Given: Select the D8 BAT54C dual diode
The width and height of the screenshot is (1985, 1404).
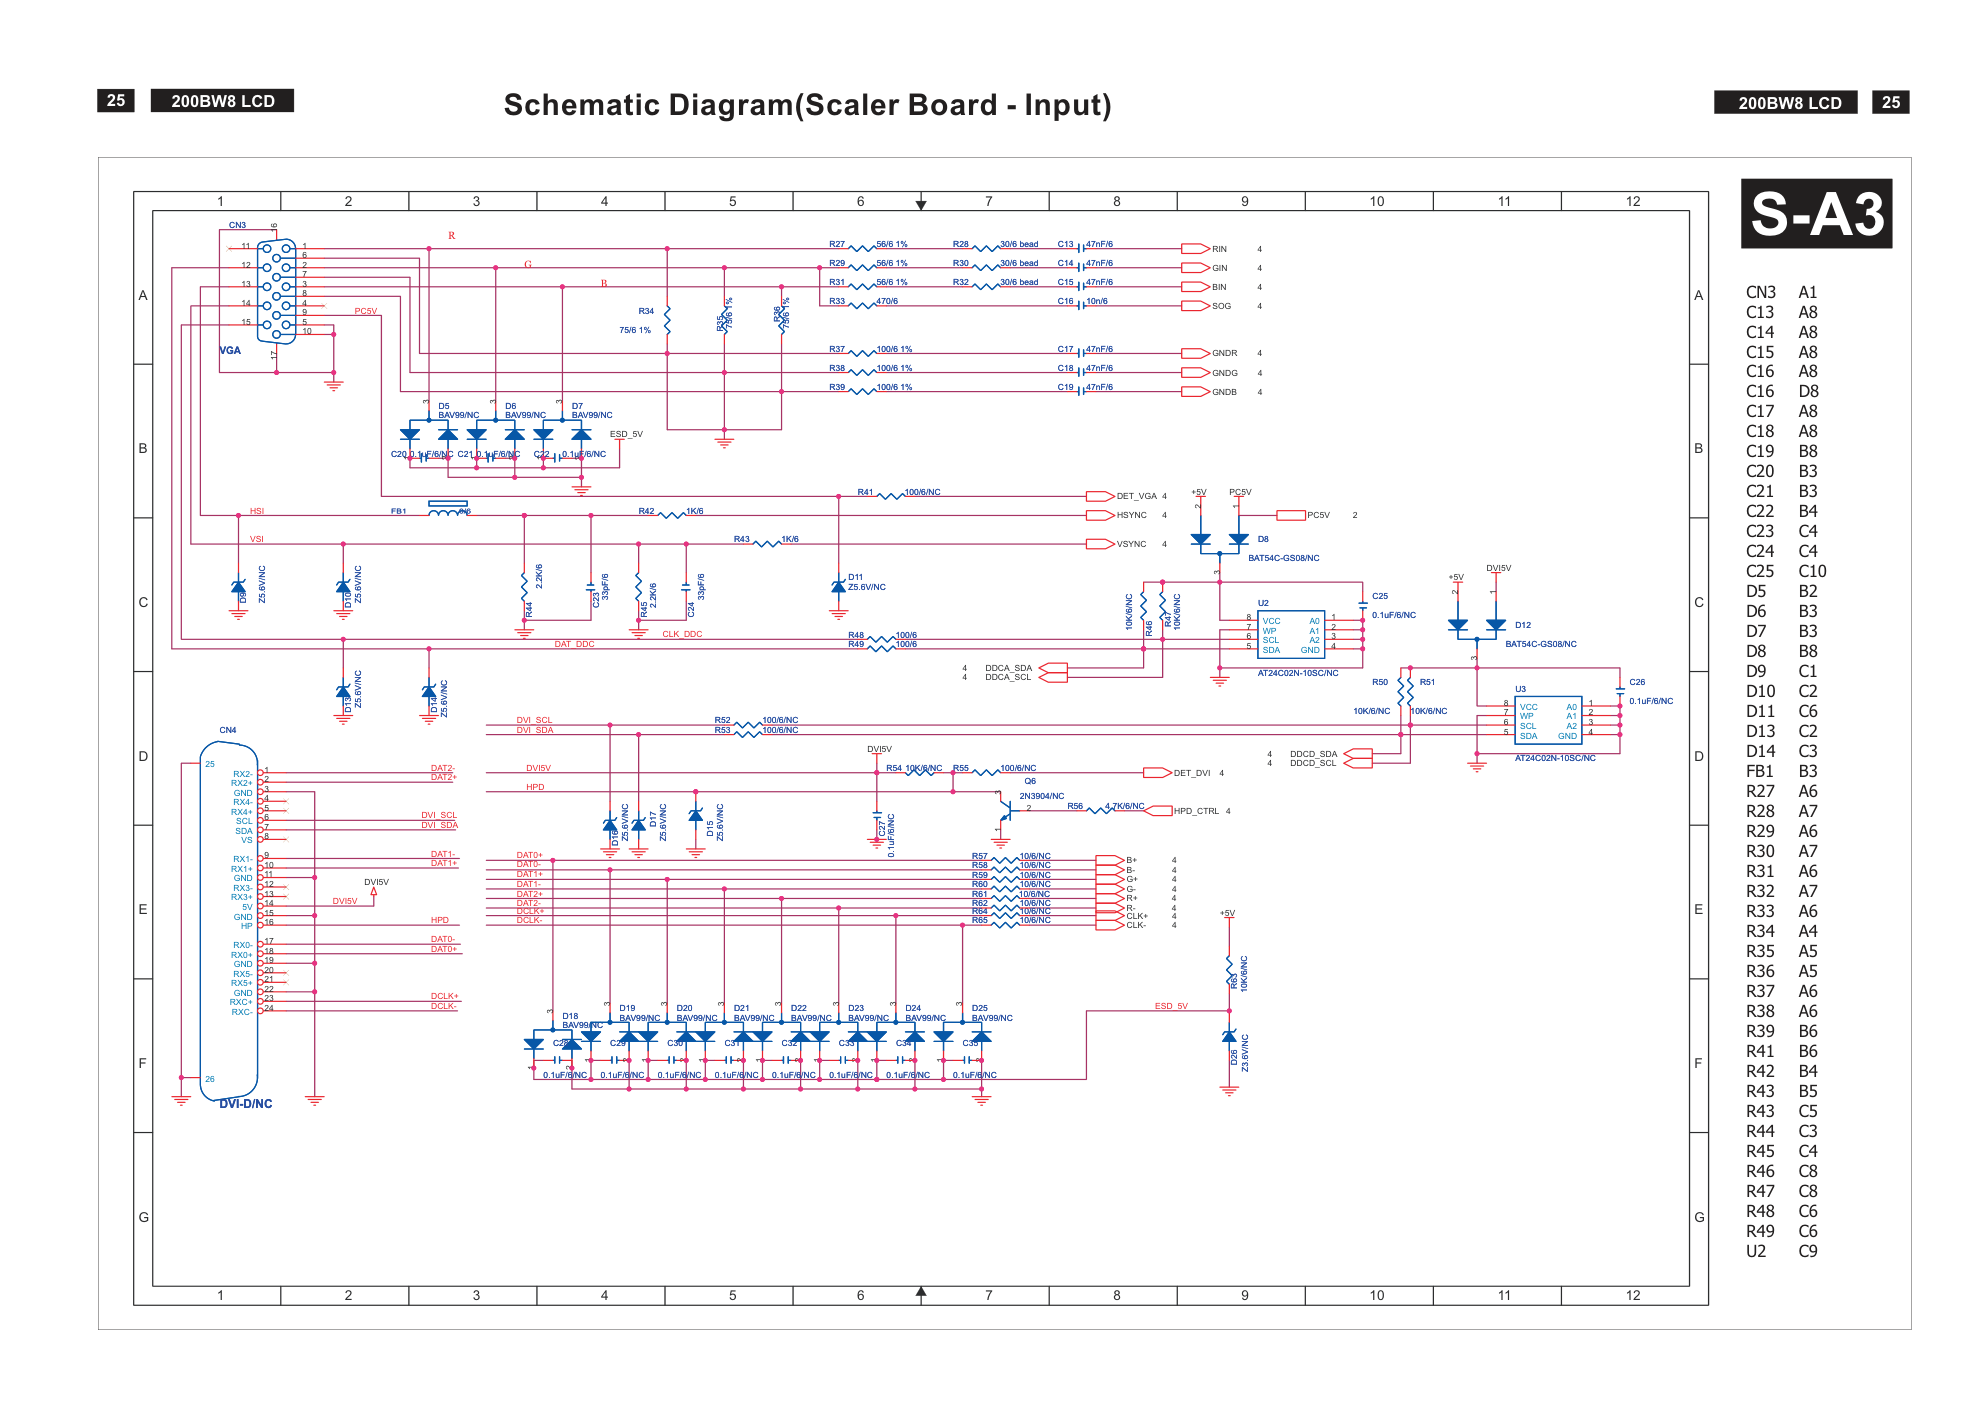Looking at the screenshot, I should 1220,541.
